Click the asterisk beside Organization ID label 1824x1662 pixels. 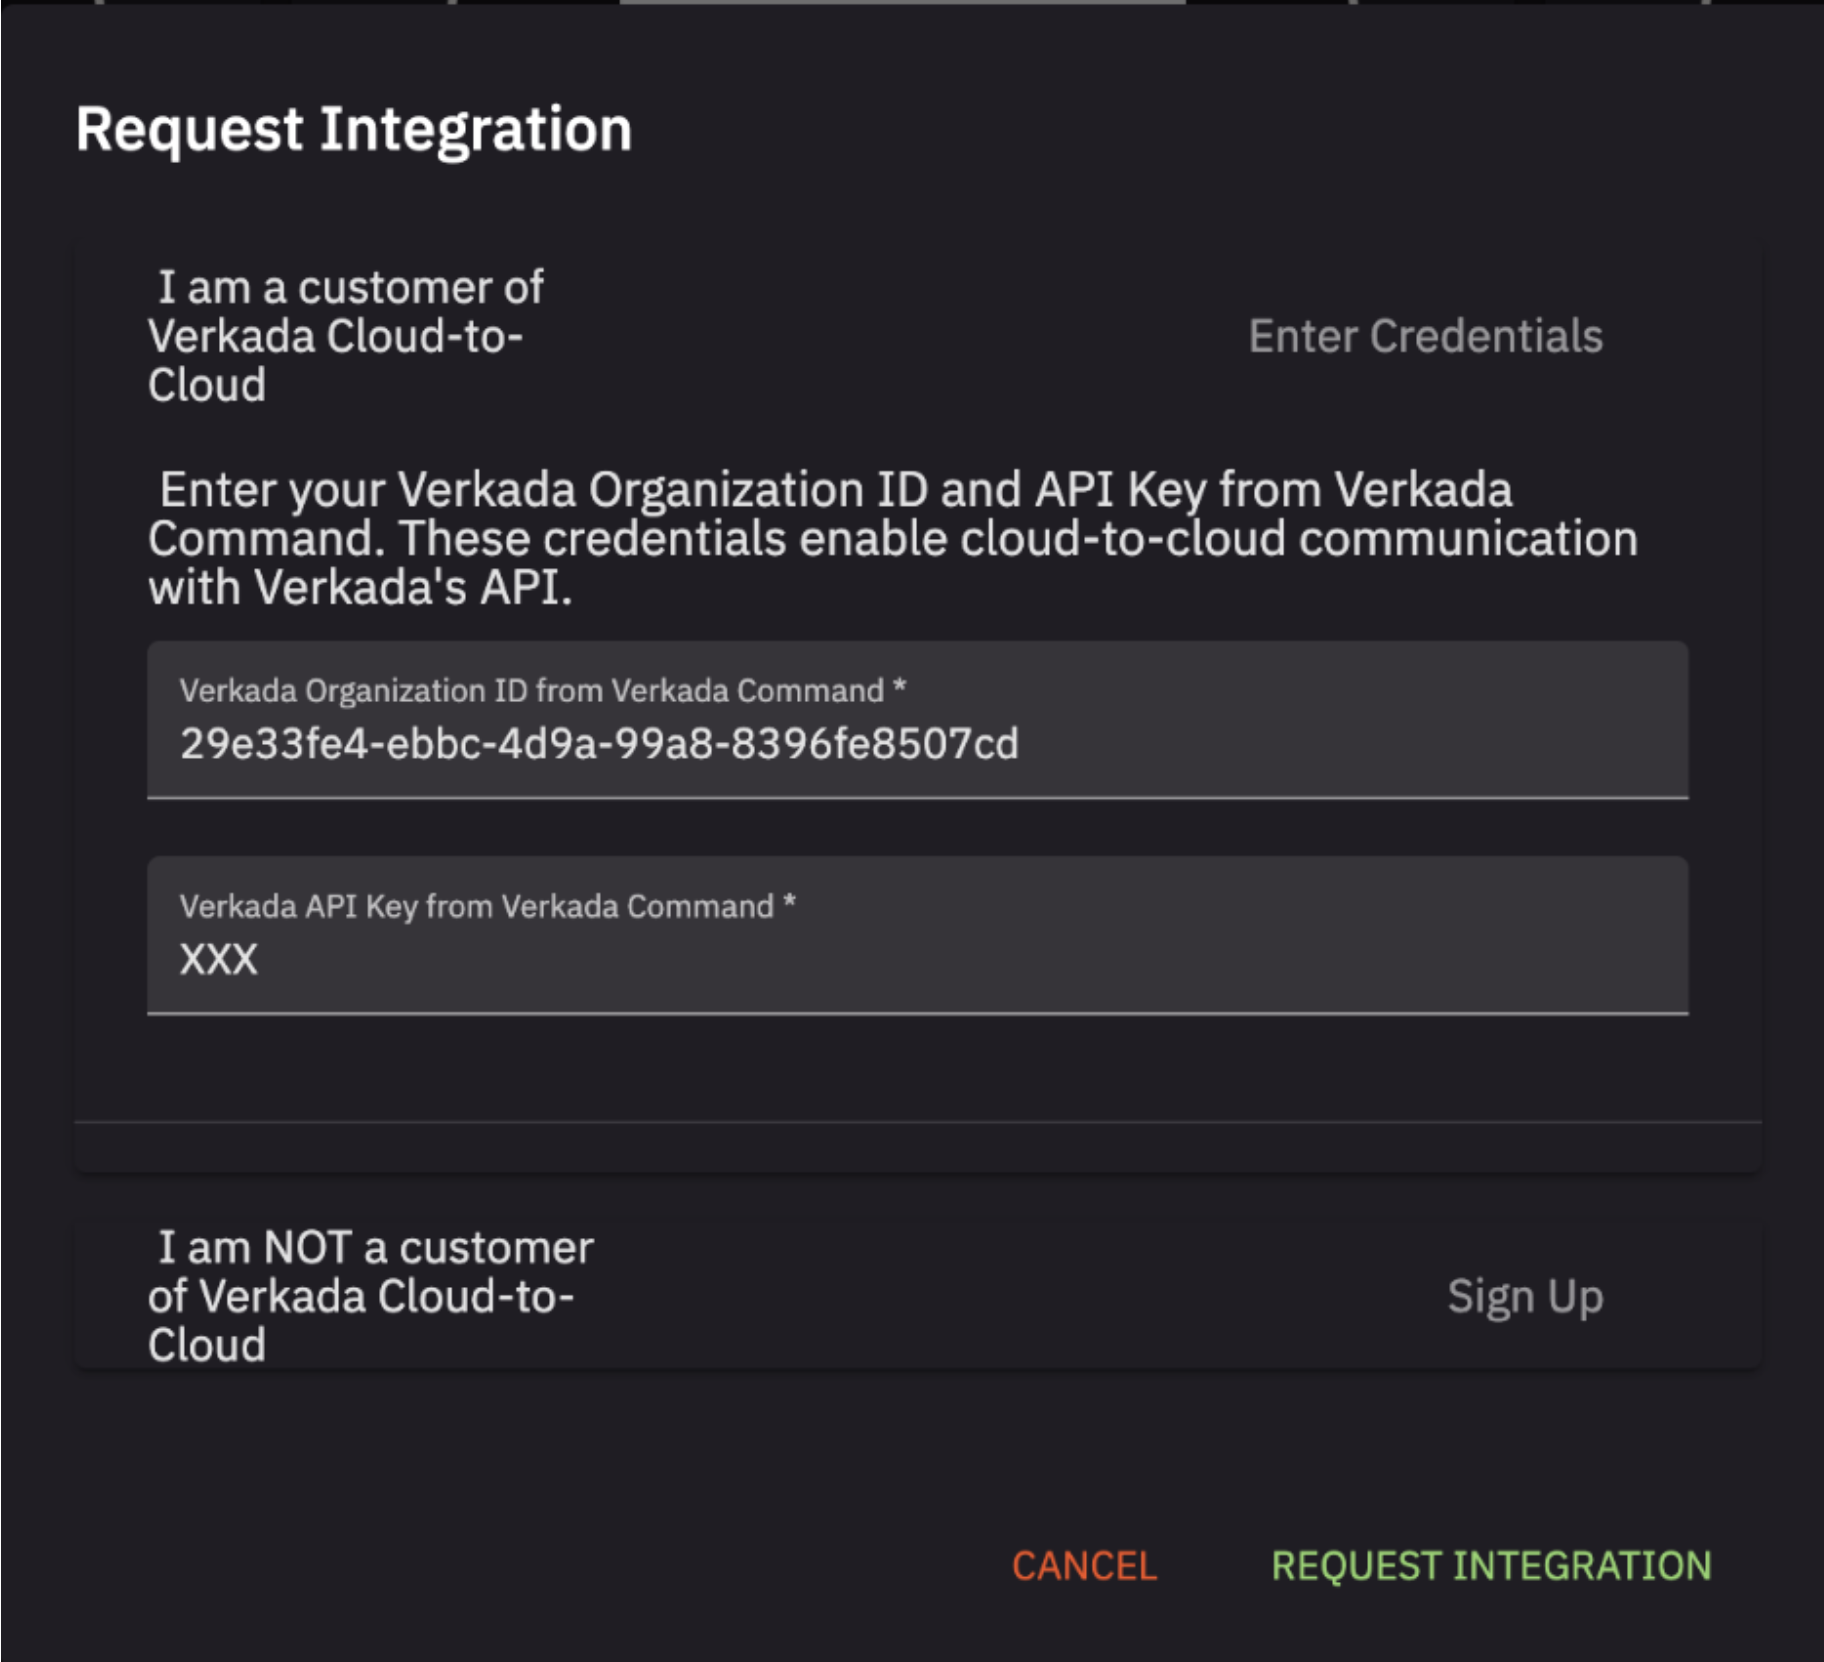[x=899, y=688]
